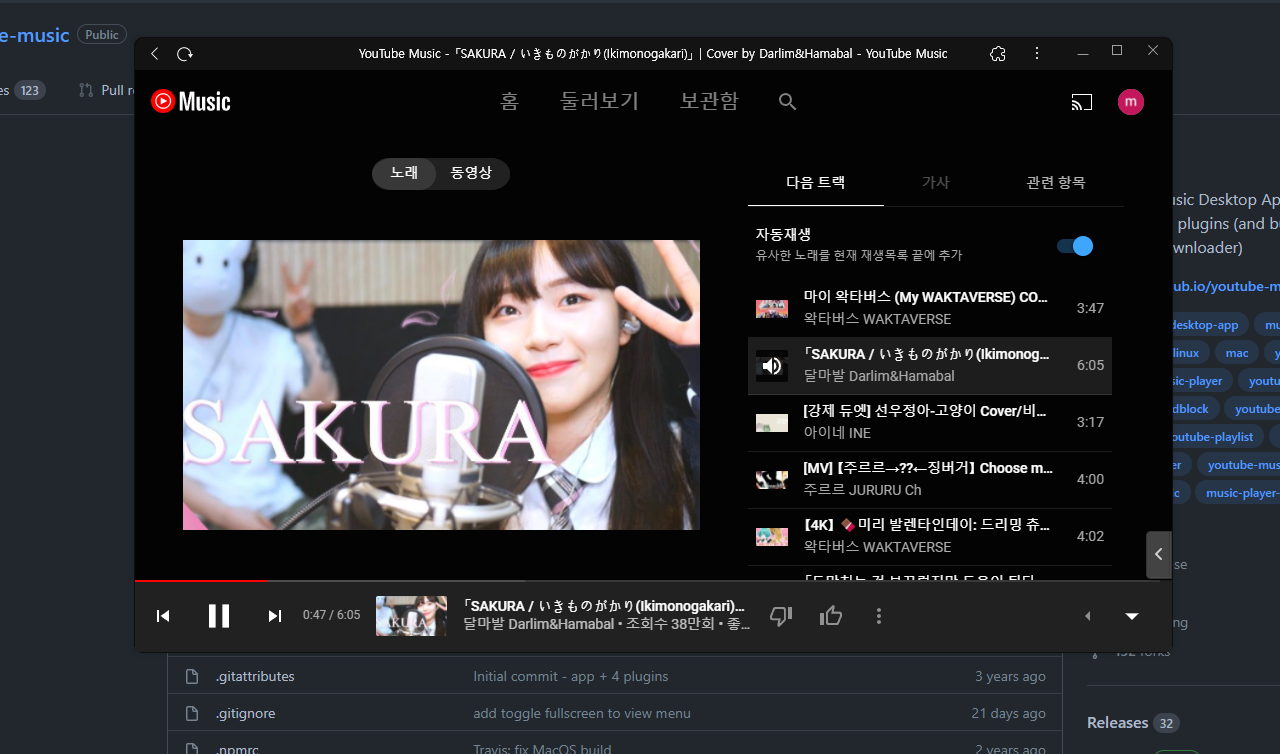Dislike the SAKURA song

(x=781, y=616)
